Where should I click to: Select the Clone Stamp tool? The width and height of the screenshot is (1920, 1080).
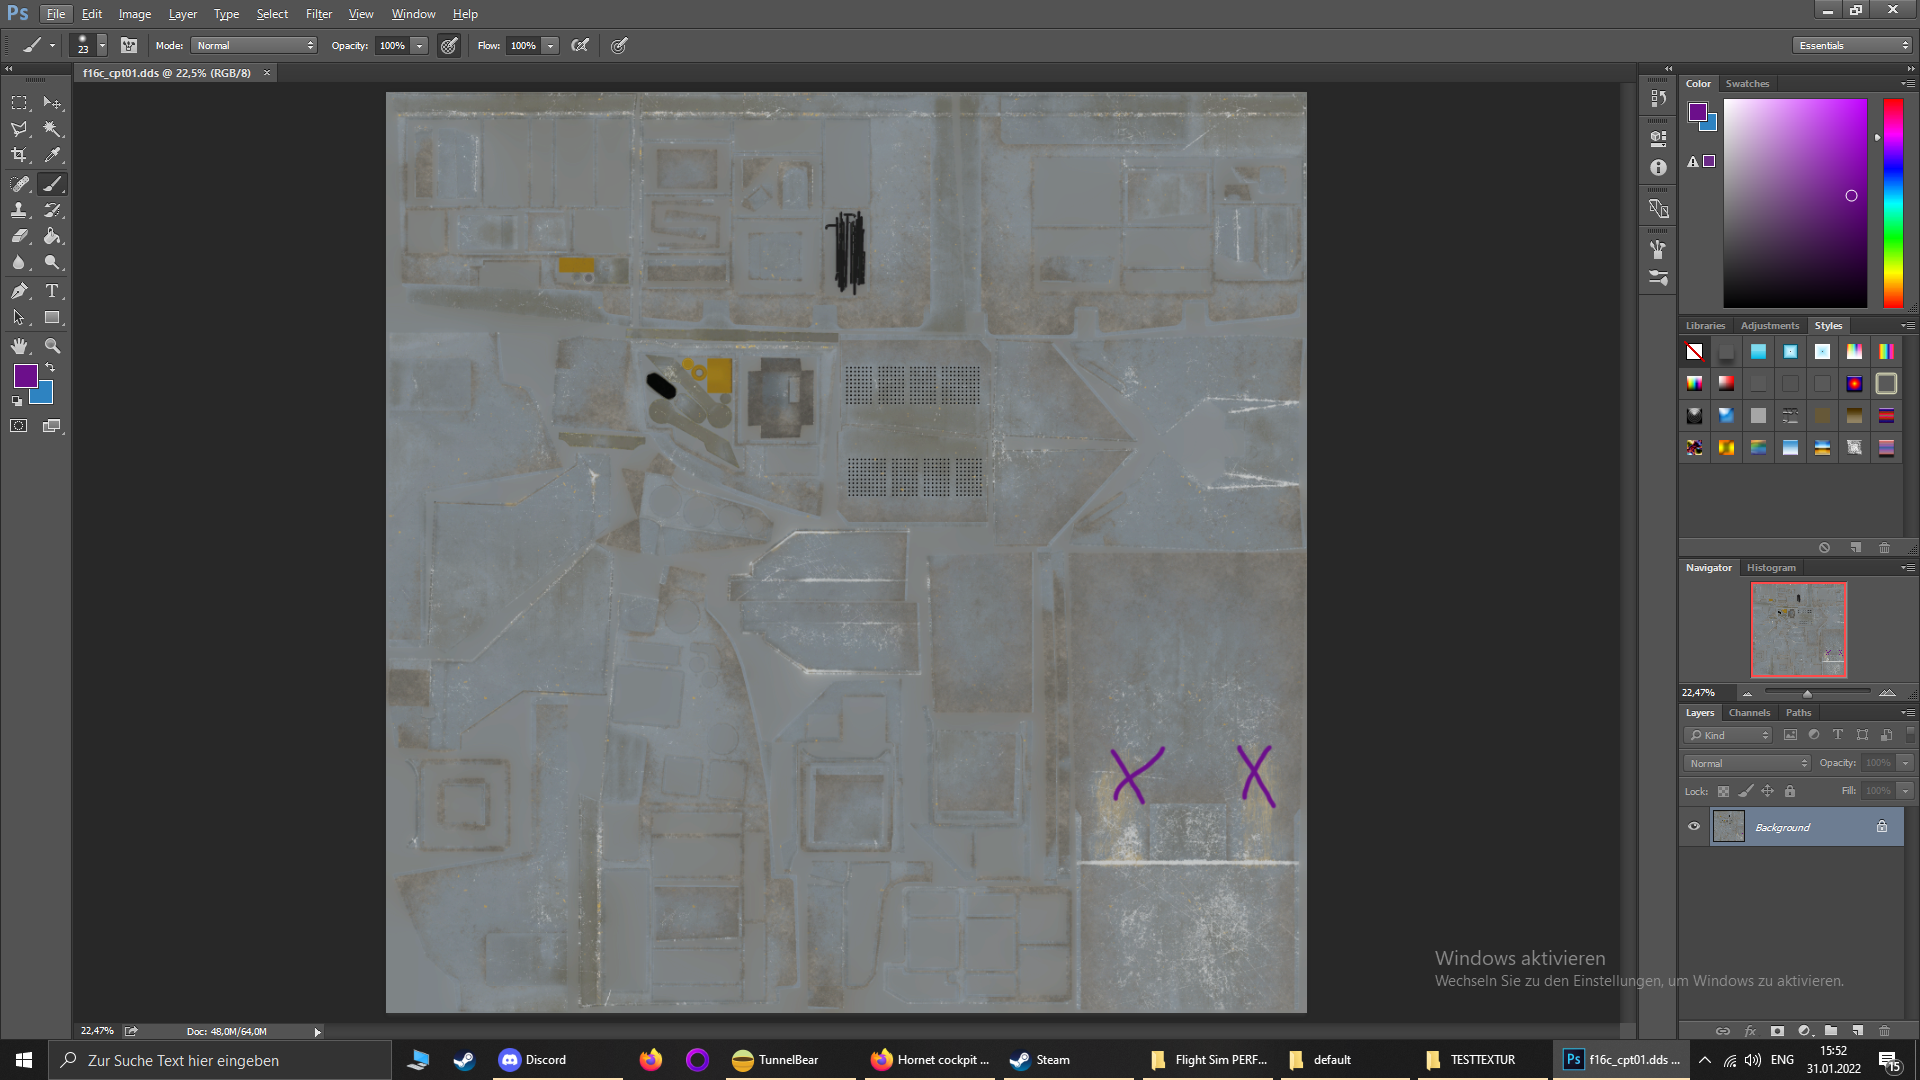[x=19, y=210]
